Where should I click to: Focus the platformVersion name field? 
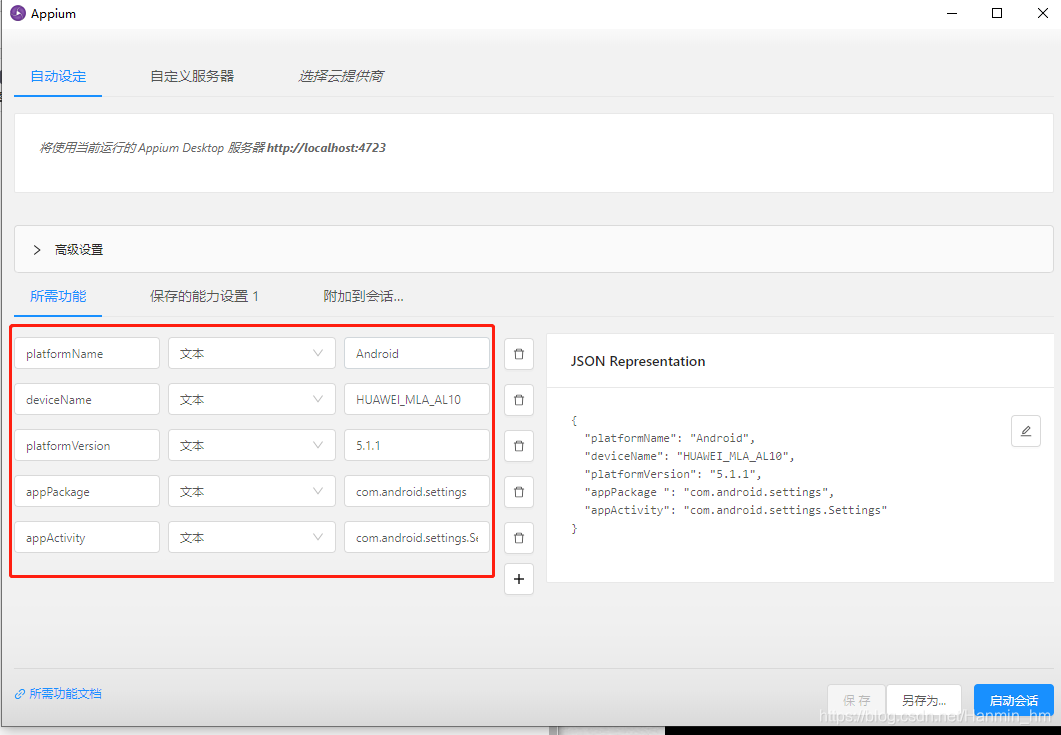(x=87, y=445)
